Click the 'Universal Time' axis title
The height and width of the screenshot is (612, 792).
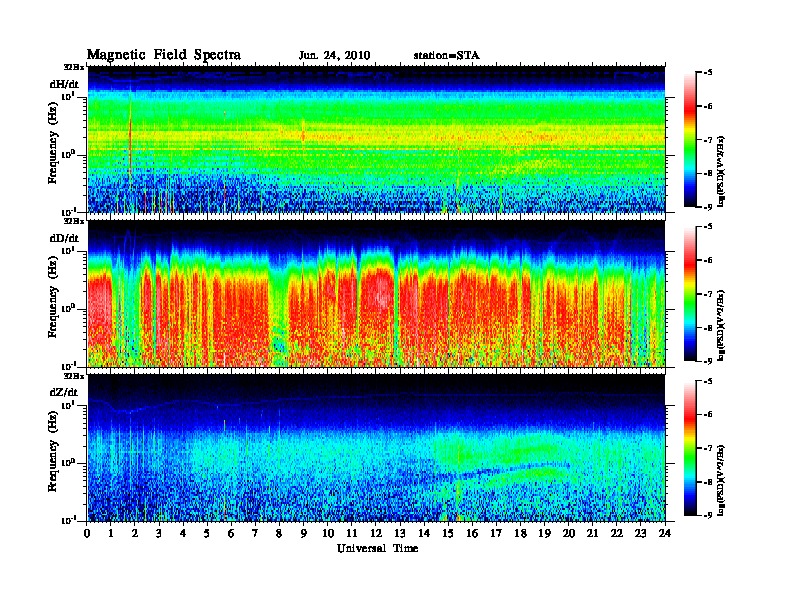(377, 548)
